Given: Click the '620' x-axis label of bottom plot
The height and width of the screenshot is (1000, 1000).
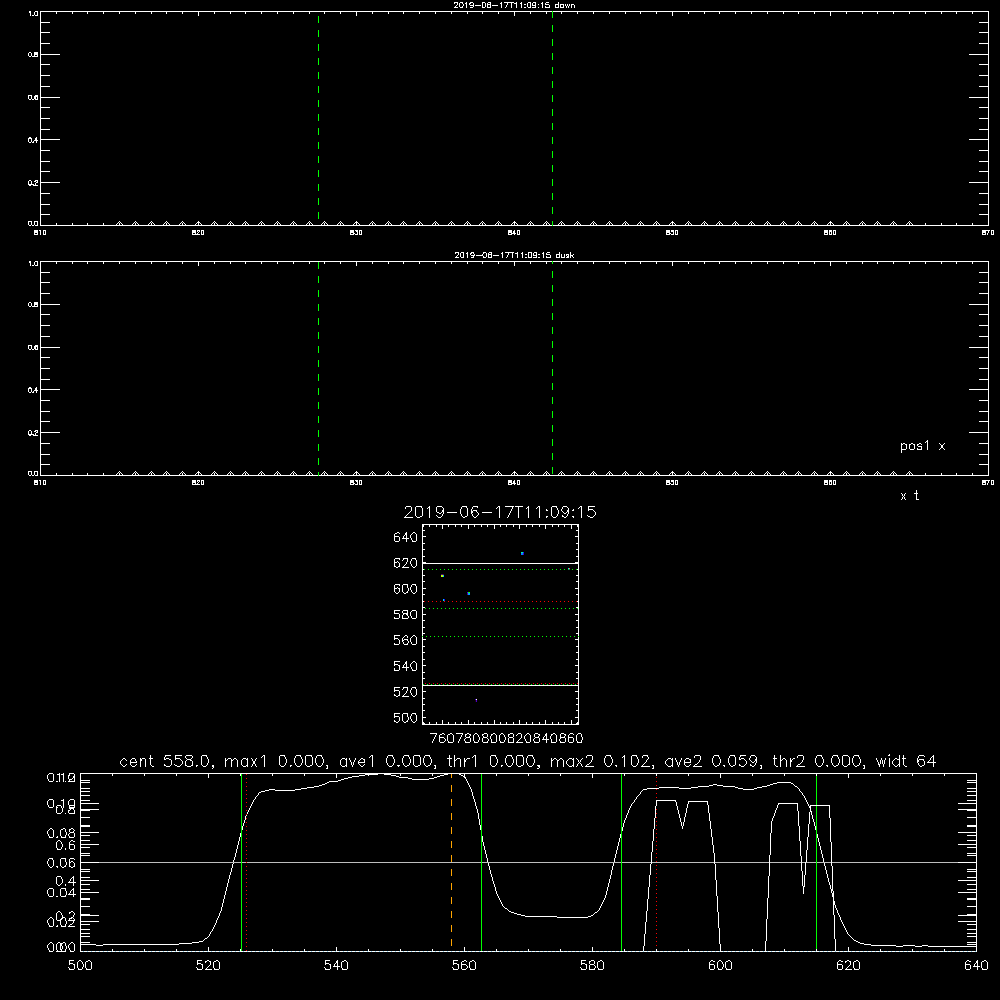Looking at the screenshot, I should (848, 966).
